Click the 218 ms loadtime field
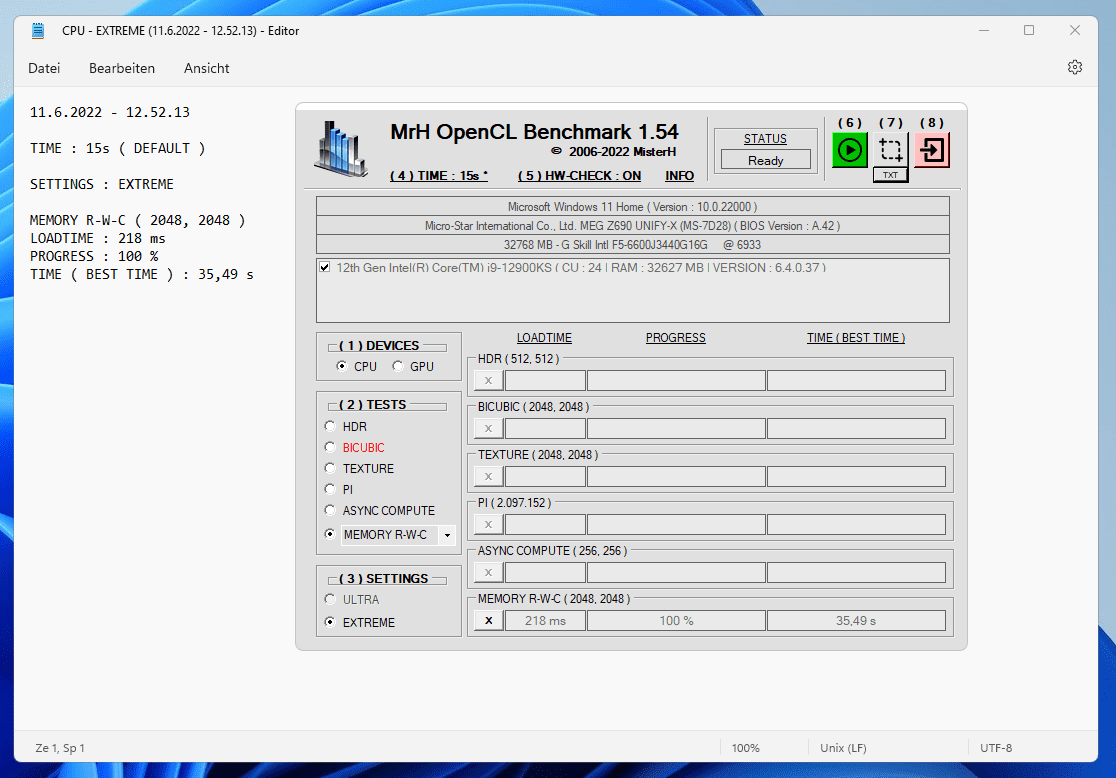Viewport: 1116px width, 778px height. click(x=545, y=621)
